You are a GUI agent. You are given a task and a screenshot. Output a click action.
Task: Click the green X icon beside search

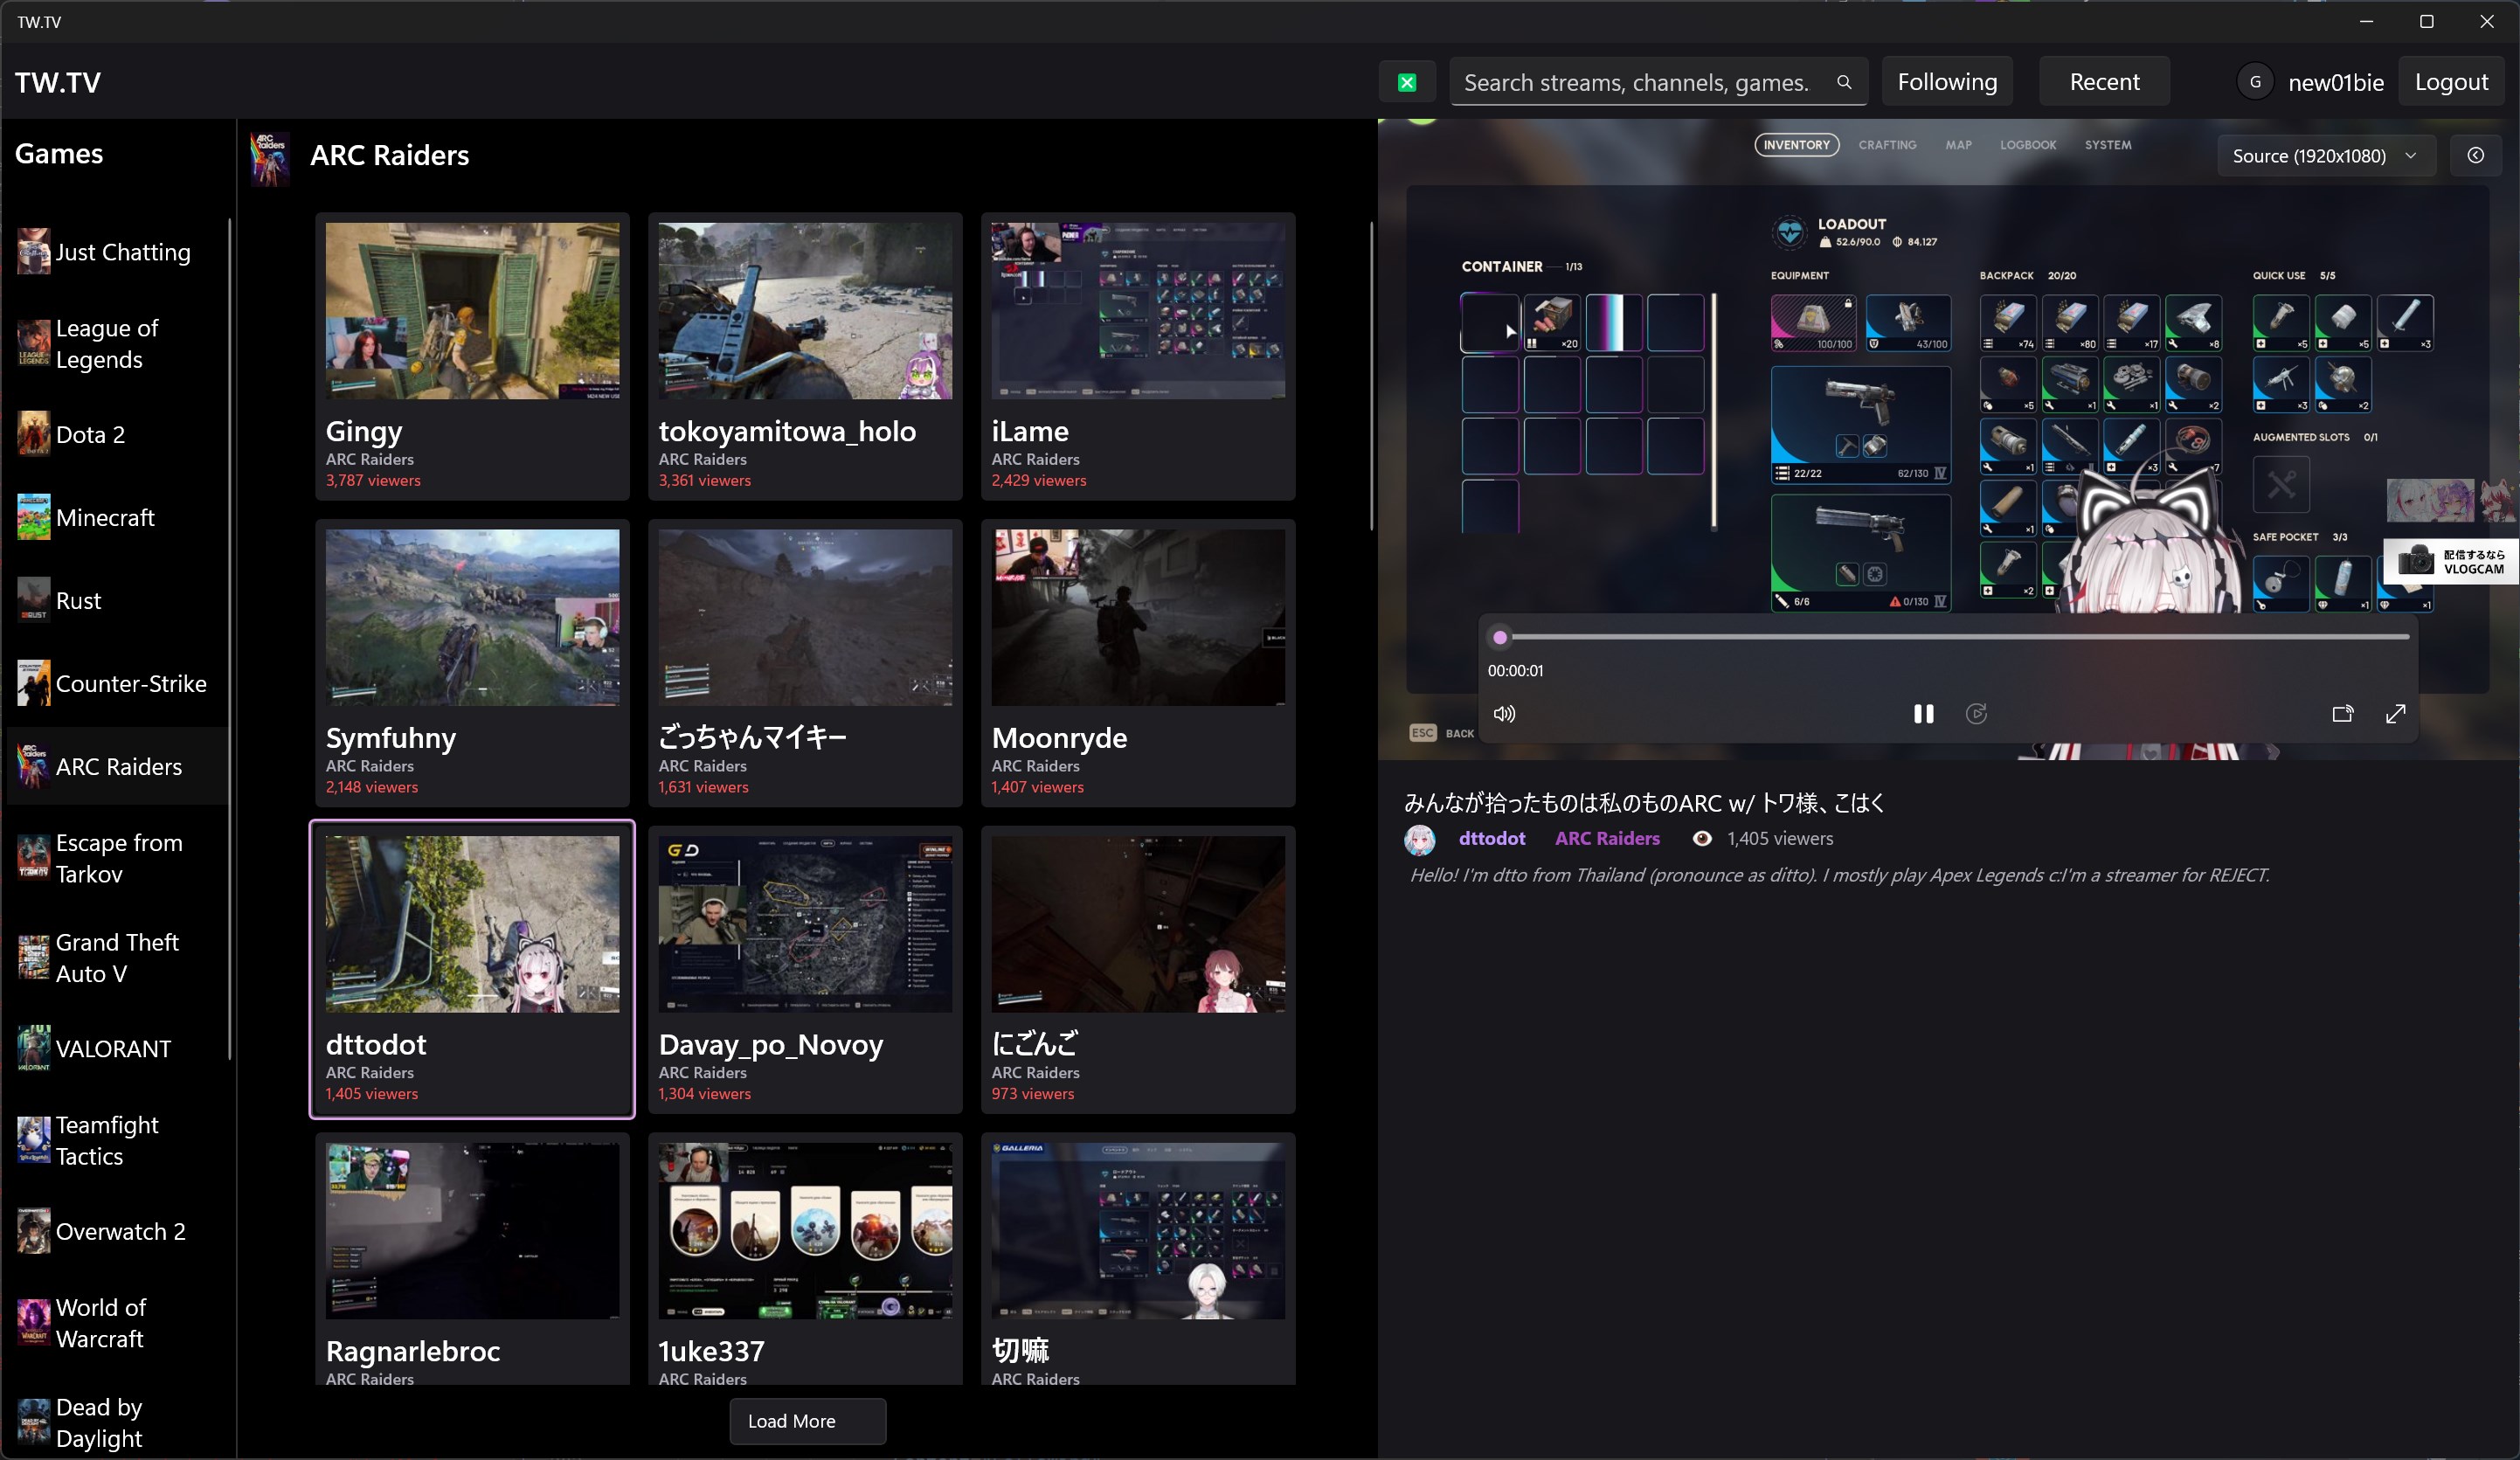tap(1407, 82)
